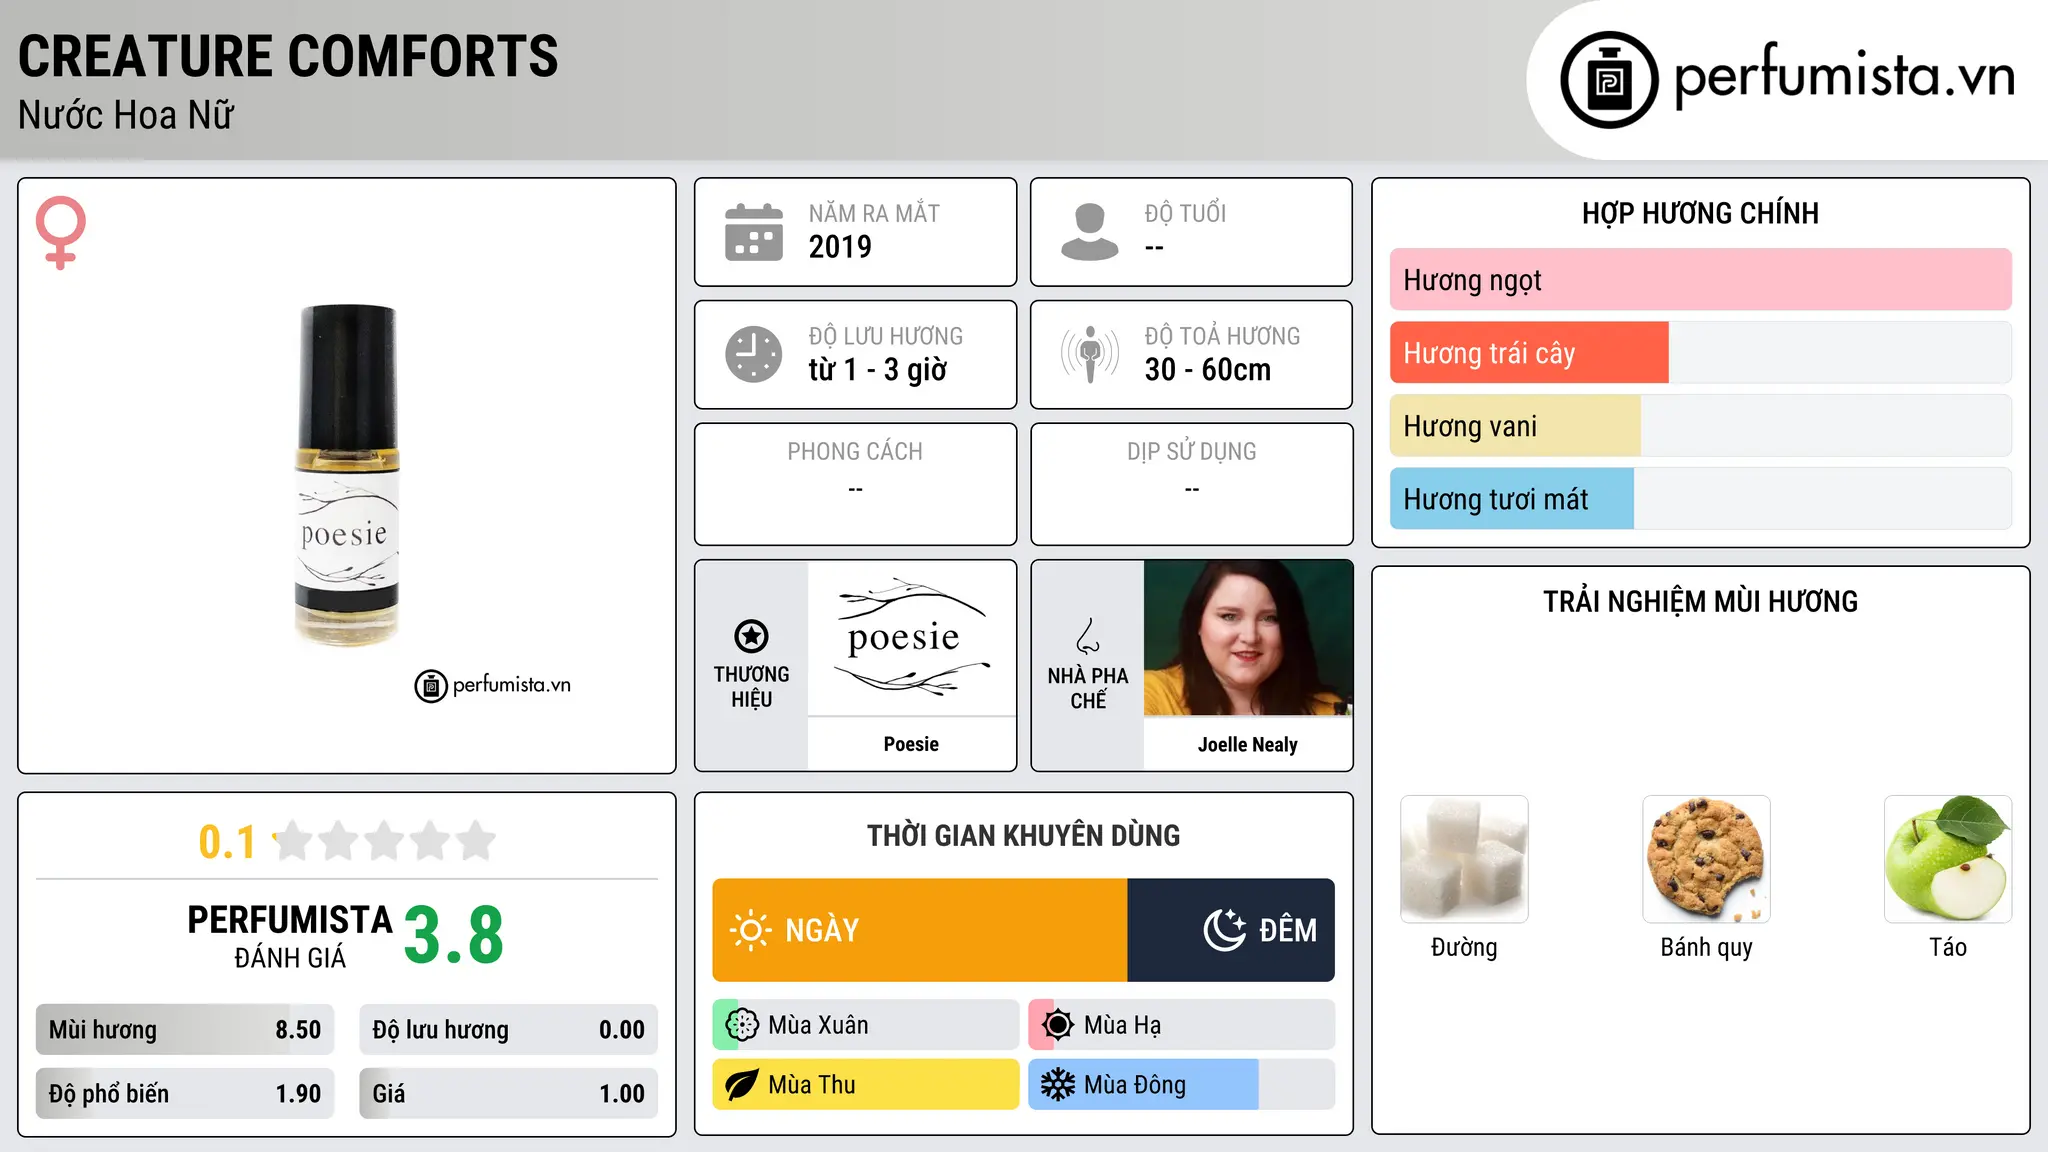Click the Perfumista Đánh giá label
The height and width of the screenshot is (1152, 2048).
coord(290,936)
